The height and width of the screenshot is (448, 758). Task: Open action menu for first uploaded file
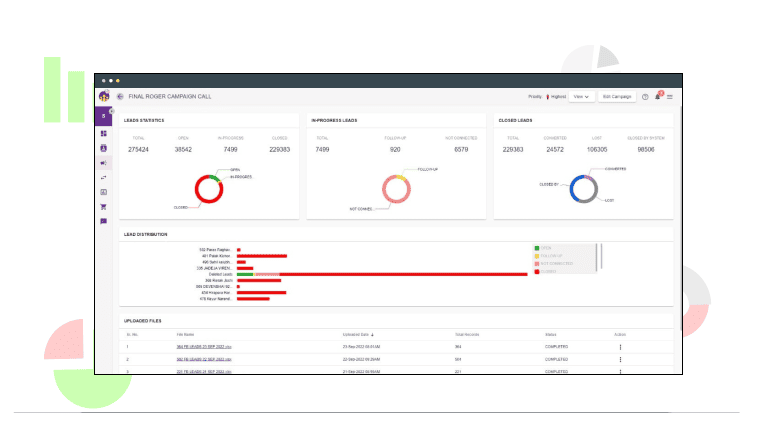[620, 346]
